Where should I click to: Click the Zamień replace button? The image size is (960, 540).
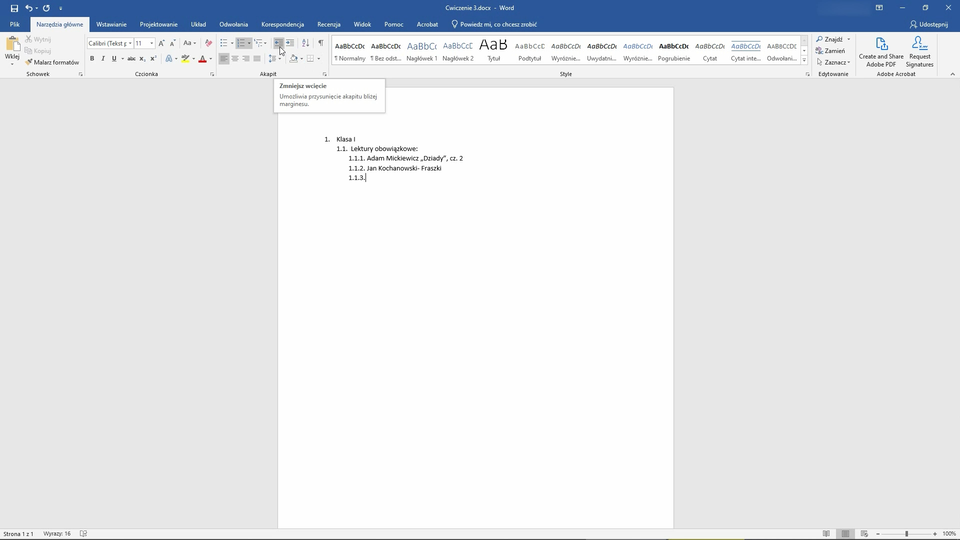pyautogui.click(x=833, y=51)
